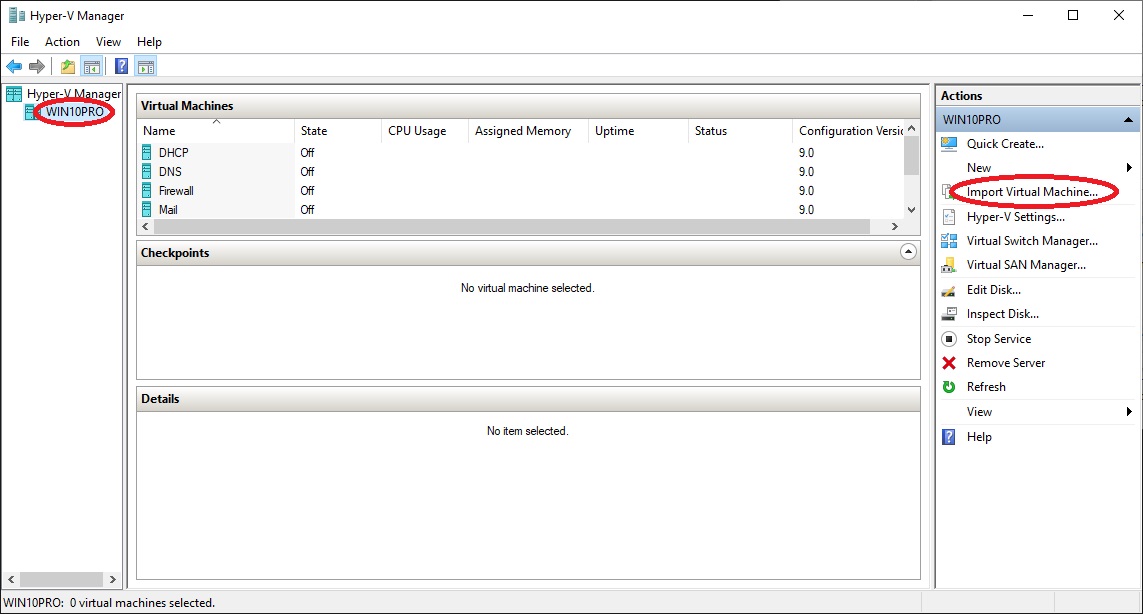Click Quick Create action

point(1005,144)
